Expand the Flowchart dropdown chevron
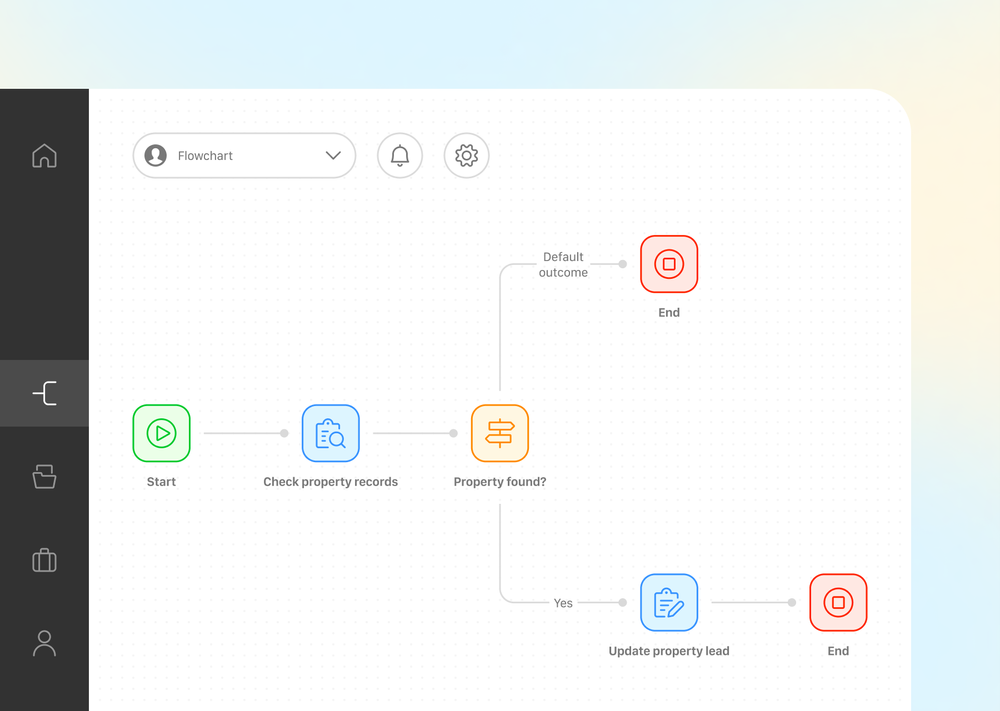The height and width of the screenshot is (711, 1000). click(333, 156)
